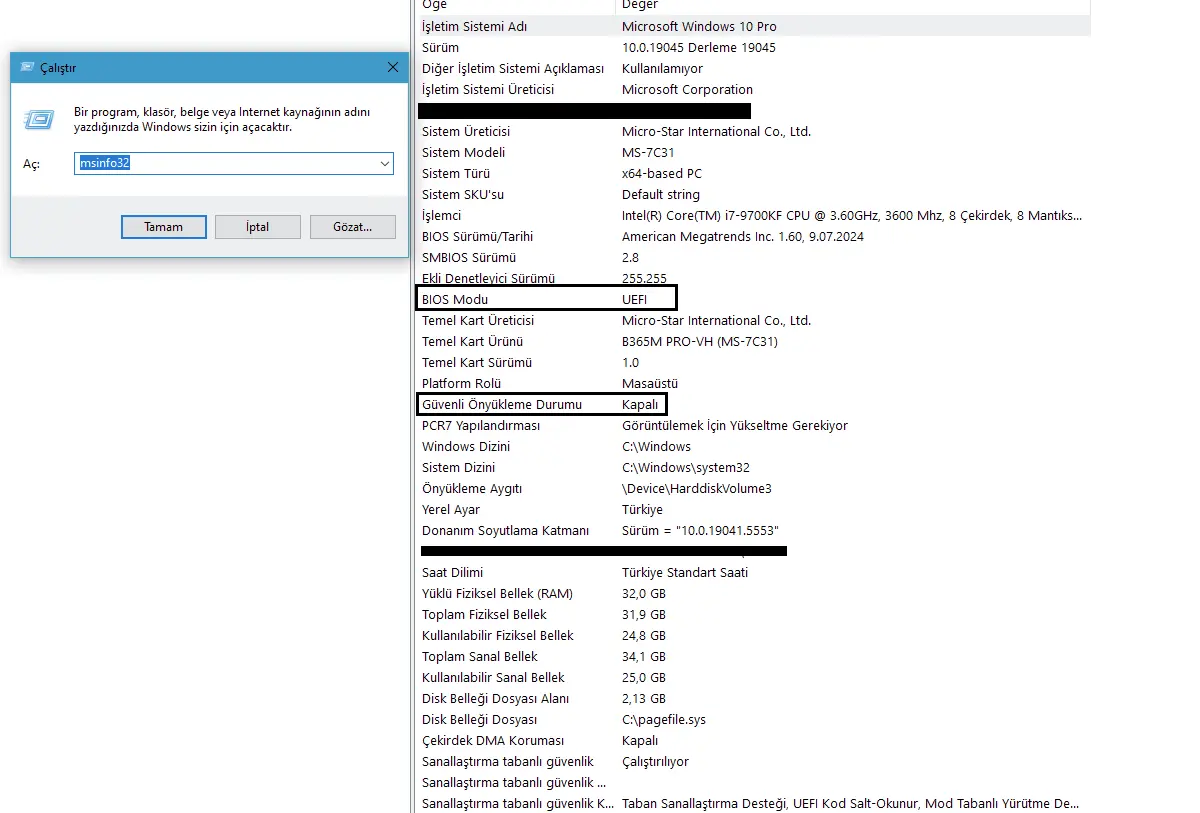Click the Run dialog icon in the title bar

(x=25, y=68)
